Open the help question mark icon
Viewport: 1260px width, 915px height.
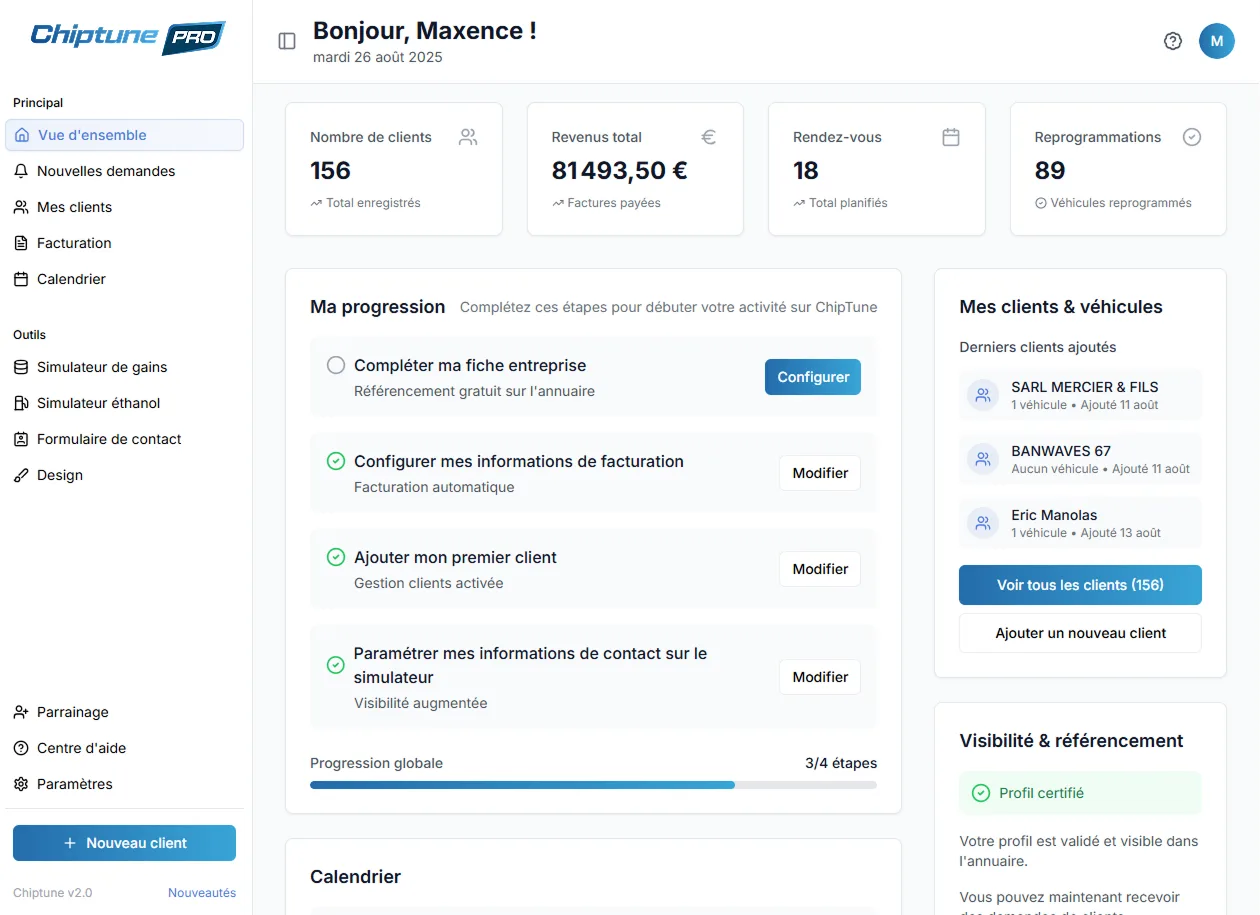pyautogui.click(x=1173, y=41)
